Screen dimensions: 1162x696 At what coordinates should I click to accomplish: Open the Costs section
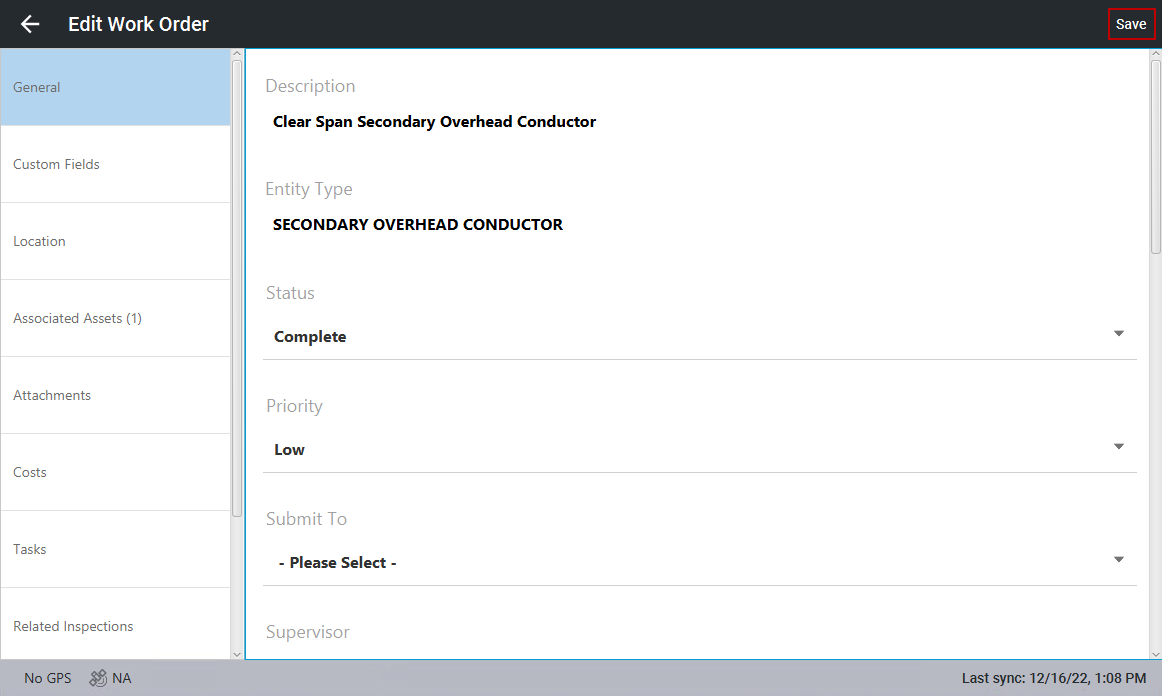tap(115, 472)
